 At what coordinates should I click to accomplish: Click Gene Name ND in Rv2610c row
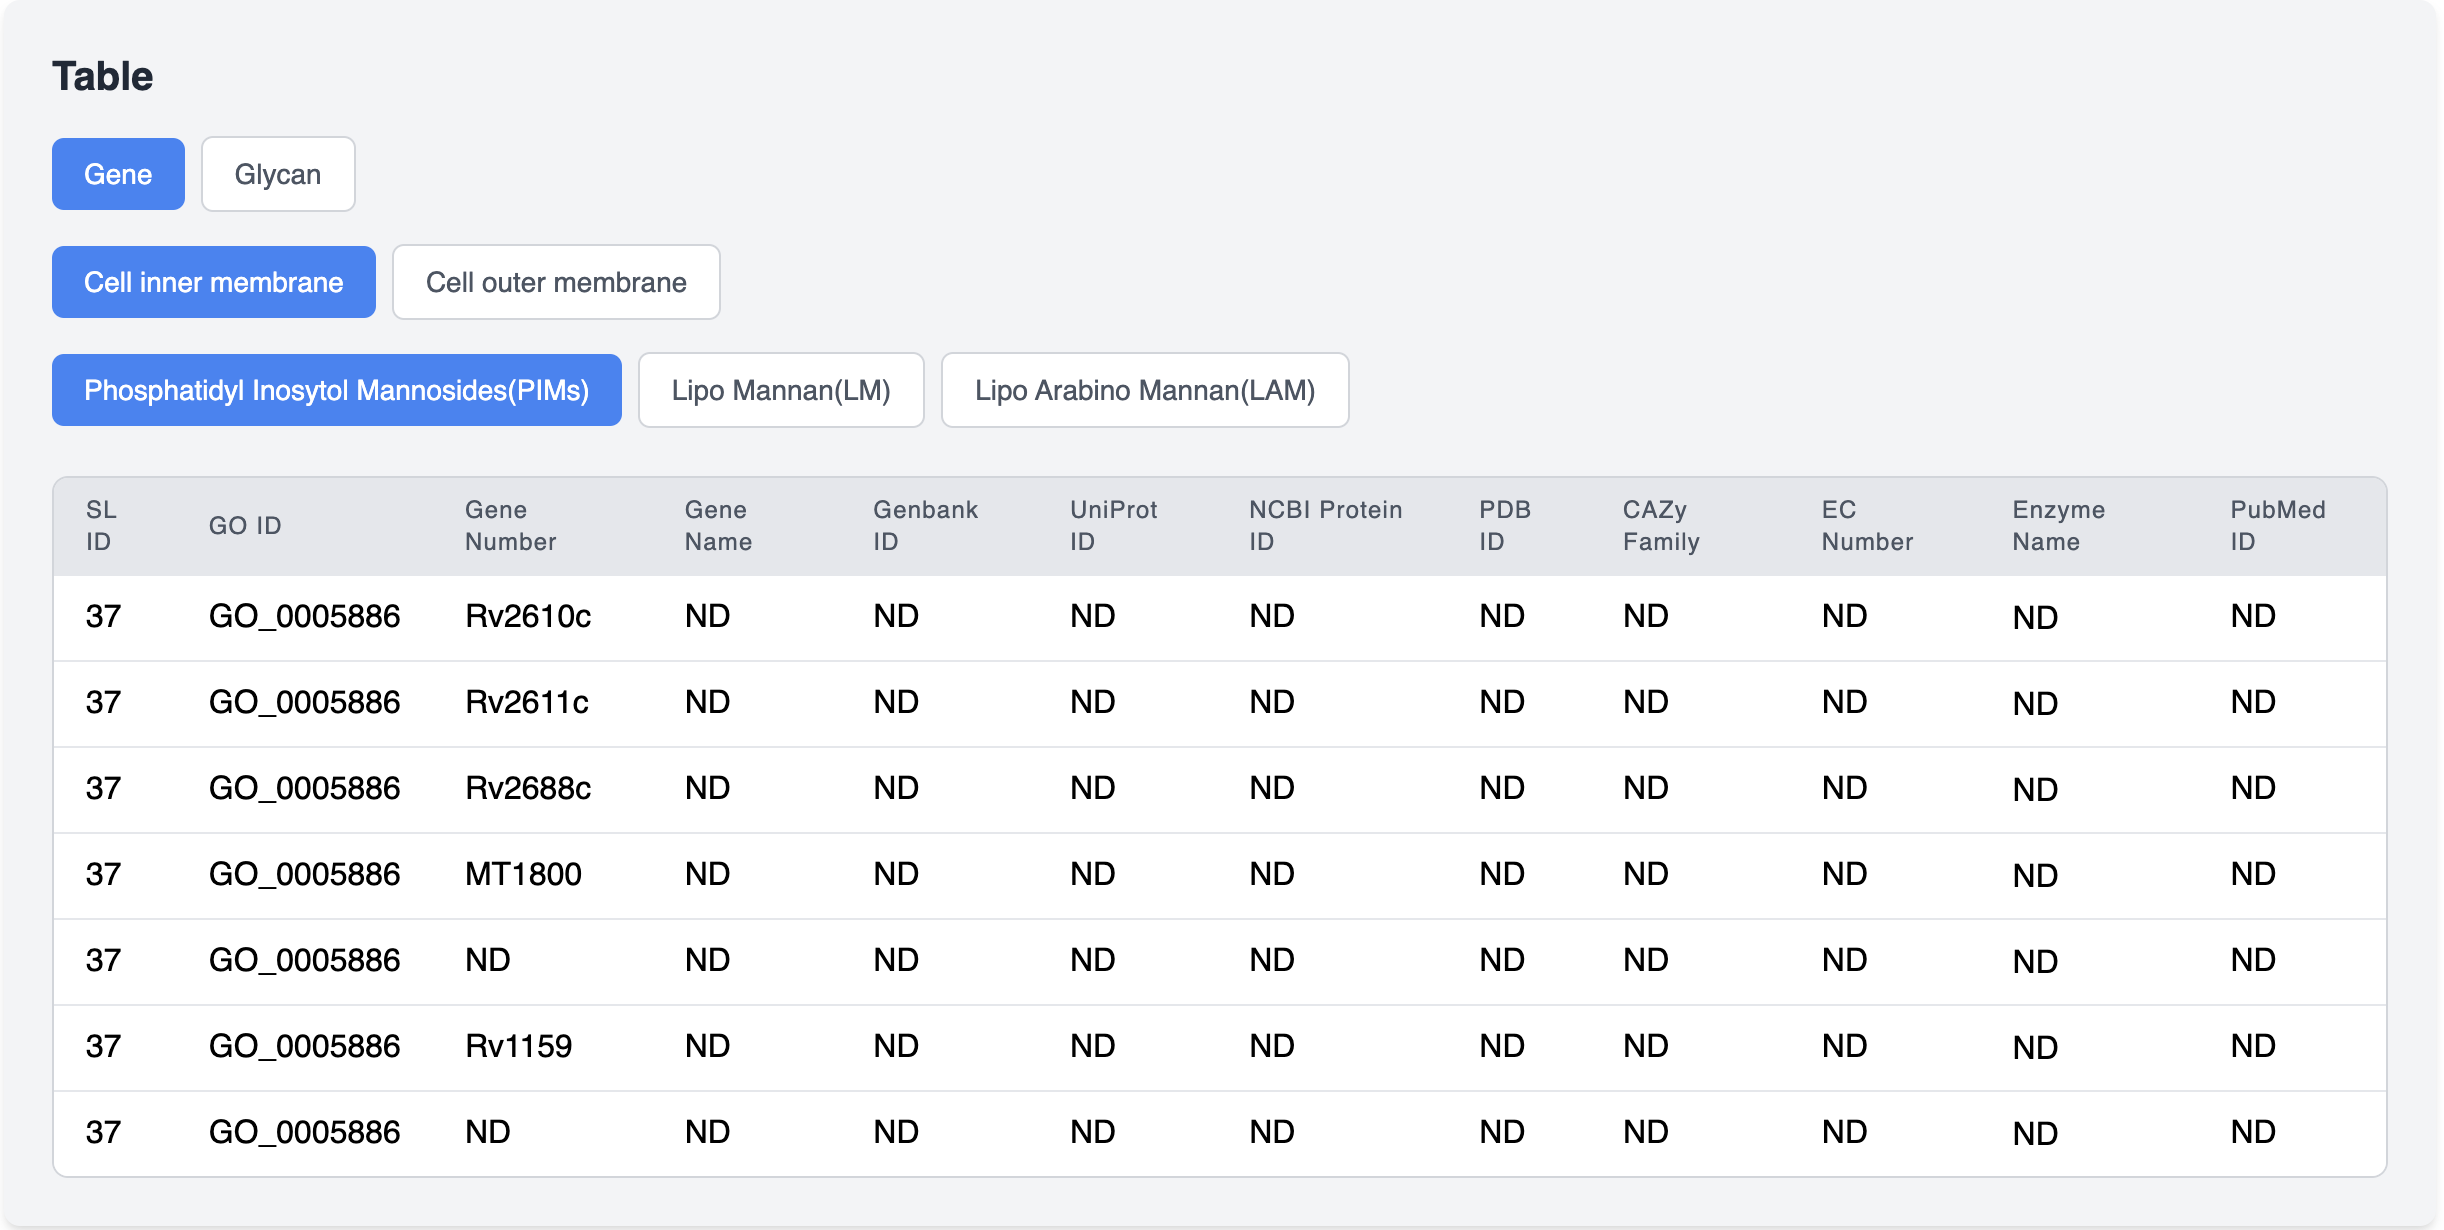pos(707,616)
